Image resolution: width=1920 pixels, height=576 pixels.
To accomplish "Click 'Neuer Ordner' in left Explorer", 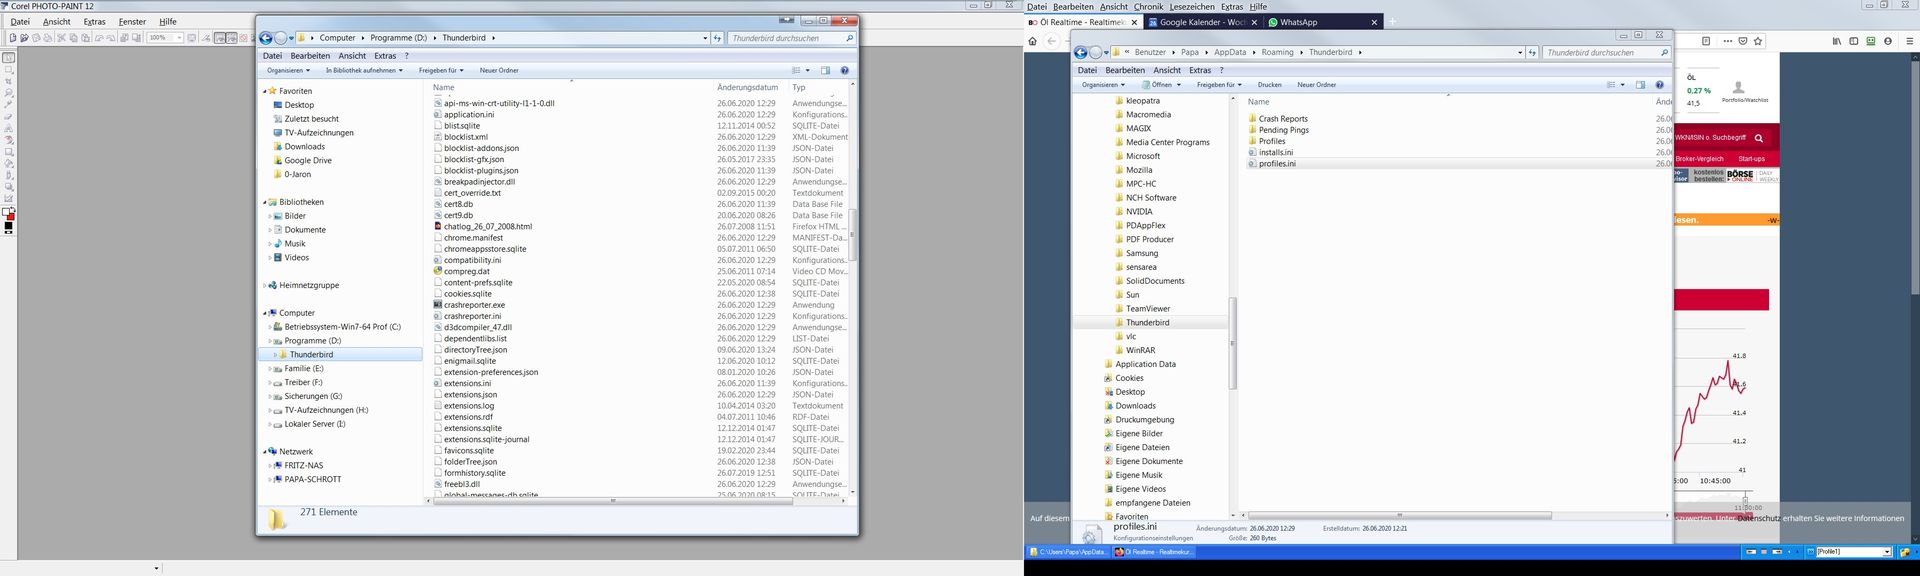I will coord(499,70).
